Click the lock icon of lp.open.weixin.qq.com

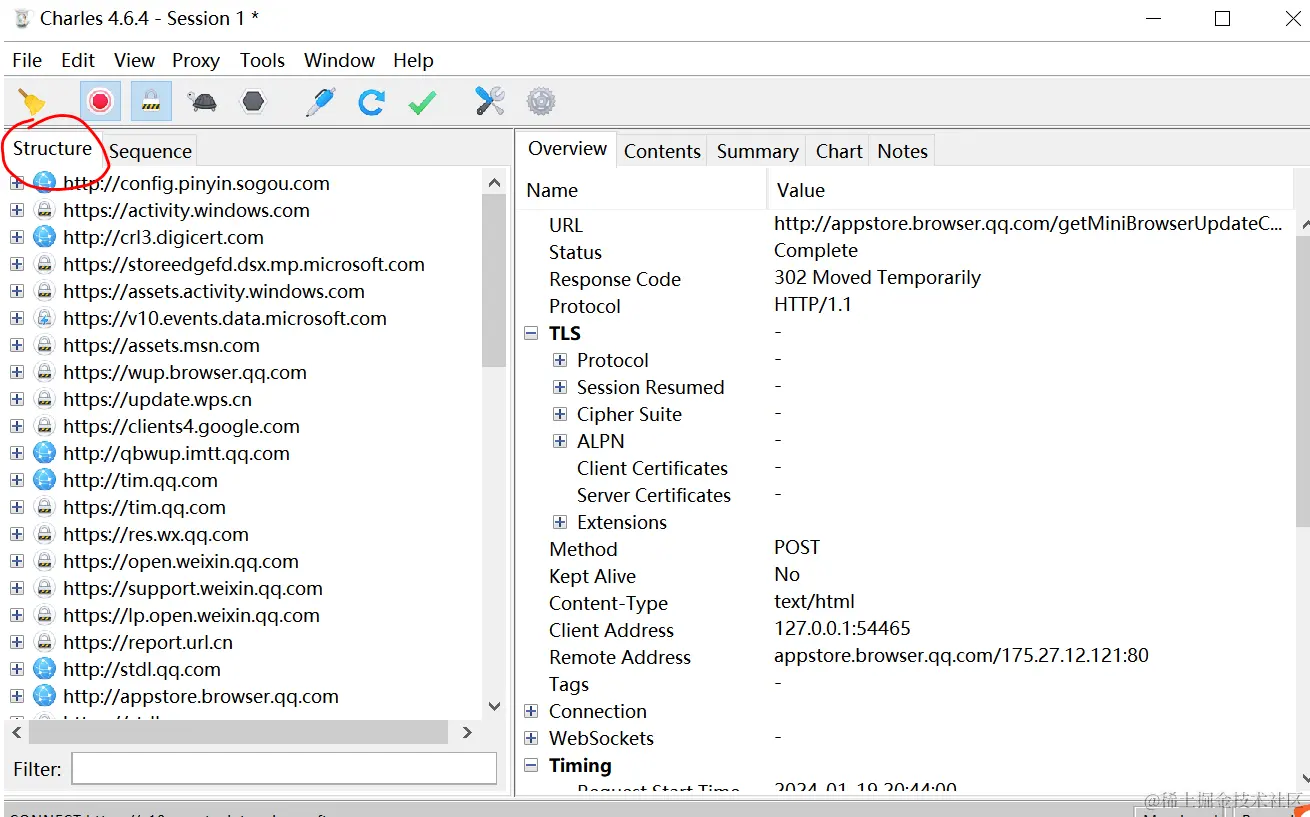pos(44,615)
